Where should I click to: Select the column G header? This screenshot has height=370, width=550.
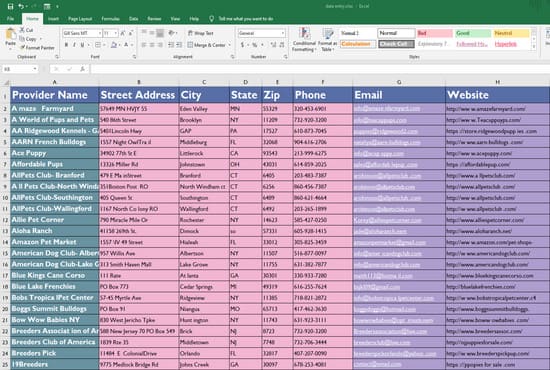click(x=399, y=82)
